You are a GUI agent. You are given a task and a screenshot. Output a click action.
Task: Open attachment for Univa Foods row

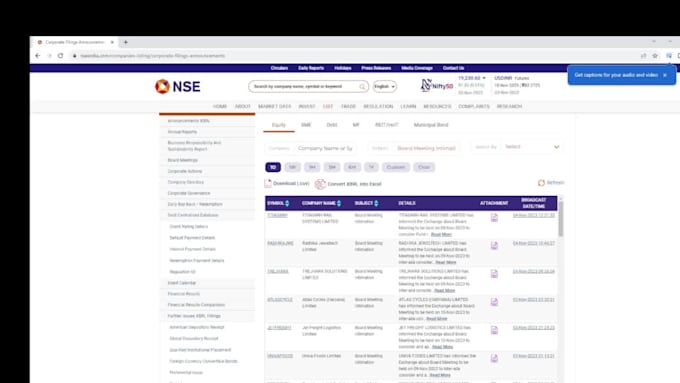pyautogui.click(x=494, y=358)
